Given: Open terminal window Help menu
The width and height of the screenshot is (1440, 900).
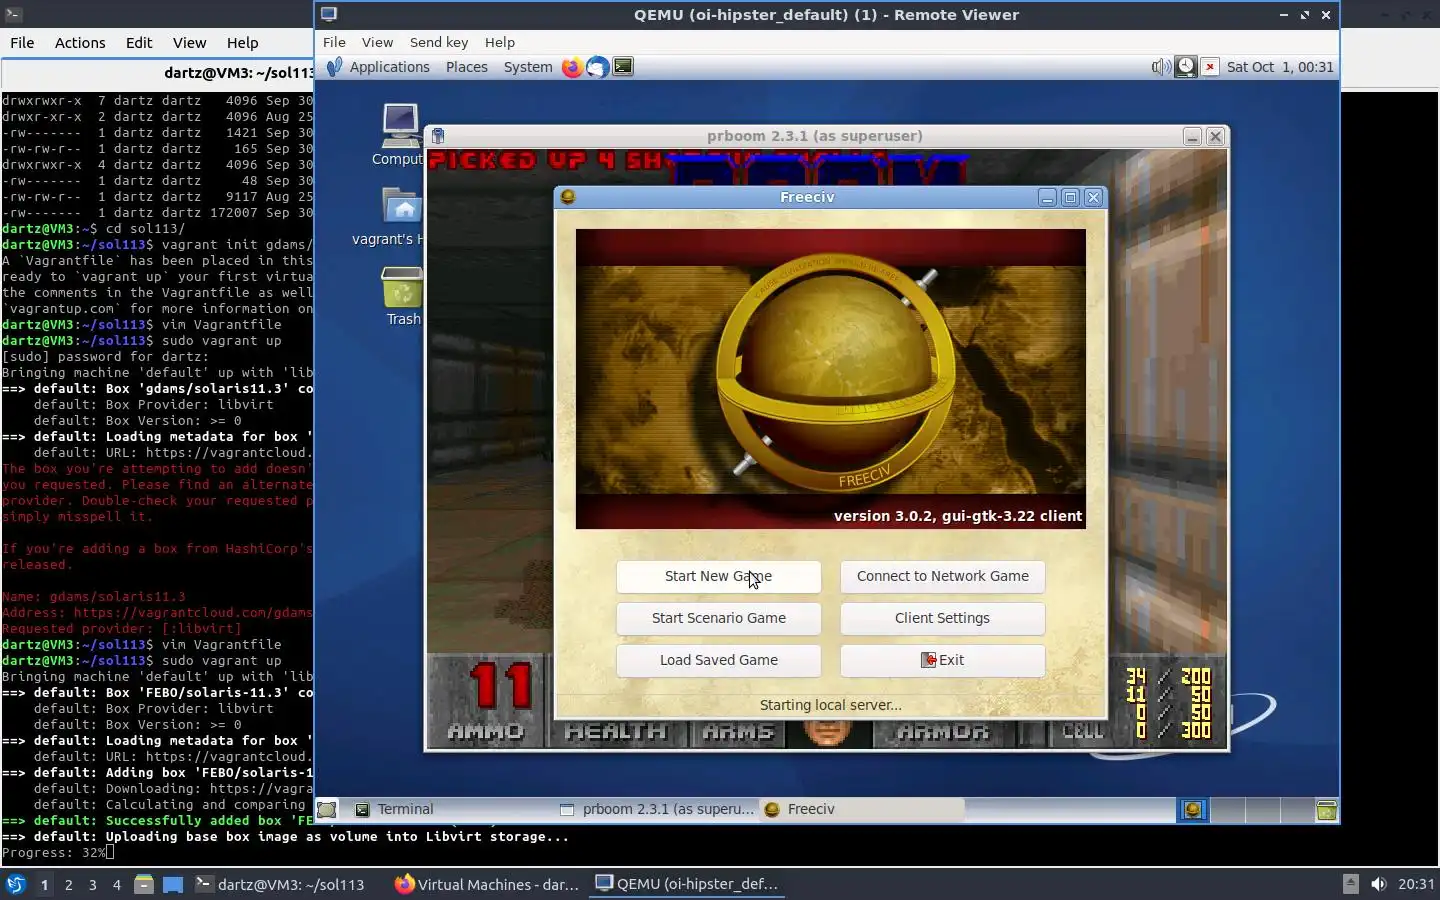Looking at the screenshot, I should pyautogui.click(x=242, y=42).
